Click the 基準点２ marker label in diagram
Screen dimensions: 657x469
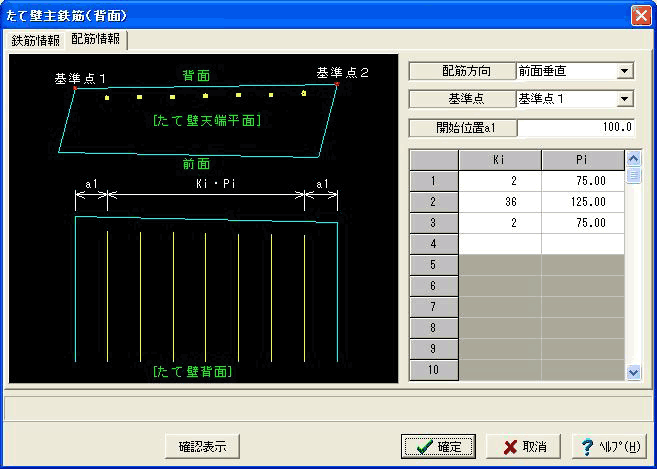coord(342,73)
